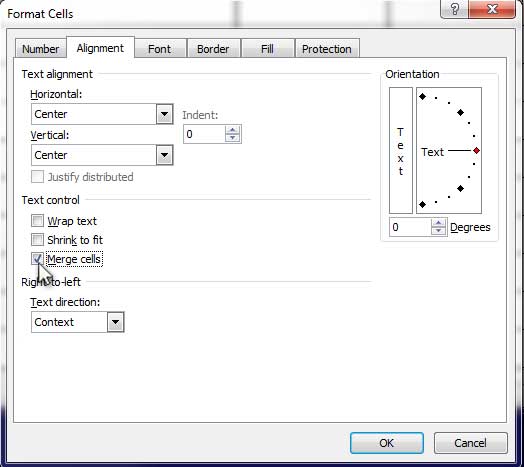The width and height of the screenshot is (524, 467).
Task: Click the Cancel button
Action: pyautogui.click(x=471, y=443)
